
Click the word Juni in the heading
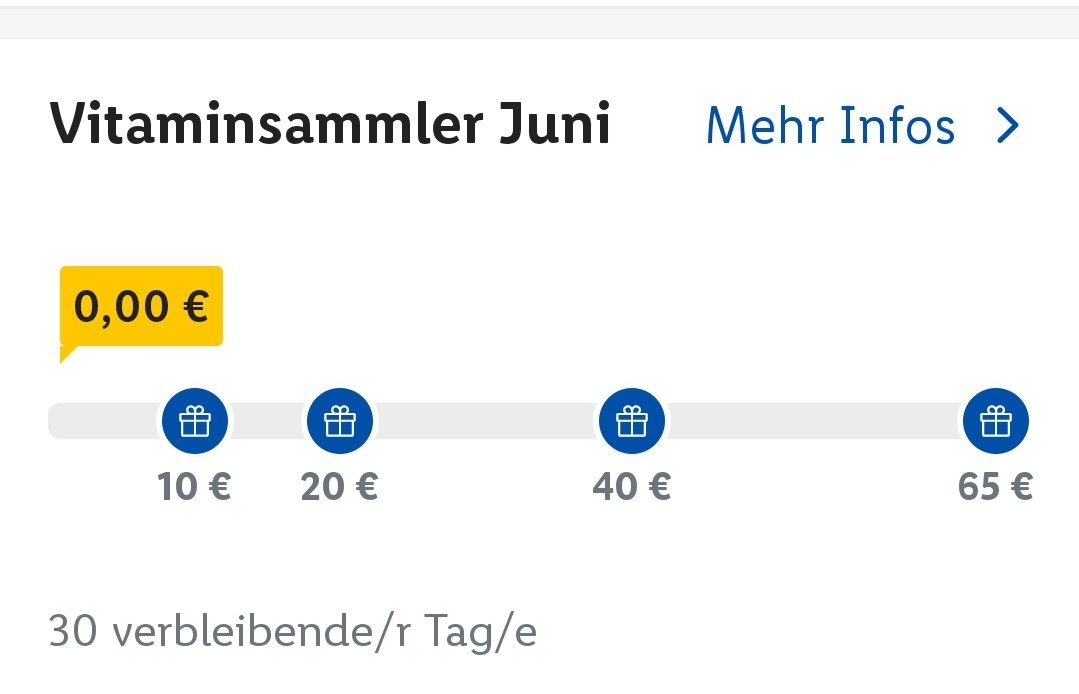[x=555, y=124]
